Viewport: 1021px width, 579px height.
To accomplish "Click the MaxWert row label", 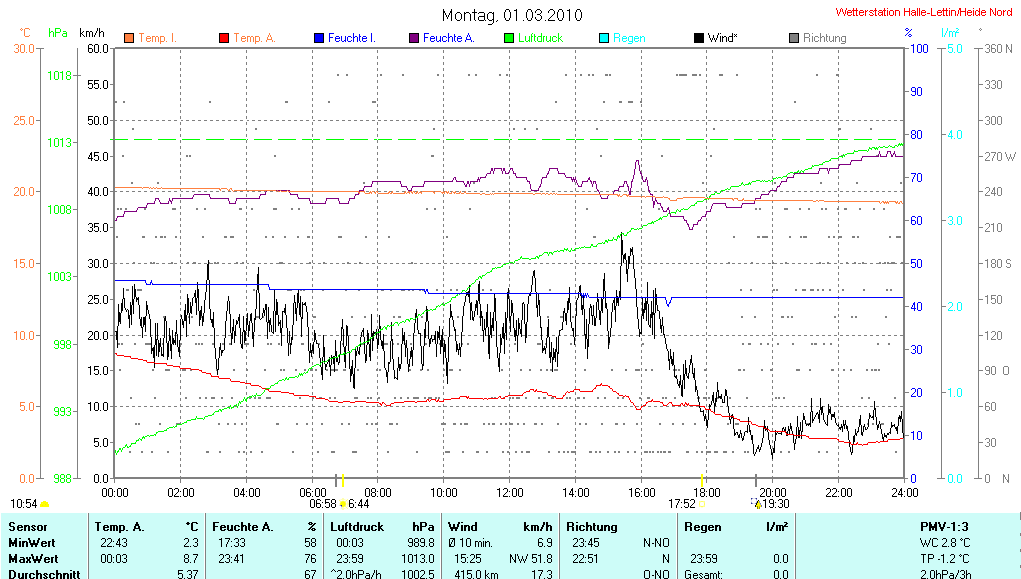I will pyautogui.click(x=33, y=558).
